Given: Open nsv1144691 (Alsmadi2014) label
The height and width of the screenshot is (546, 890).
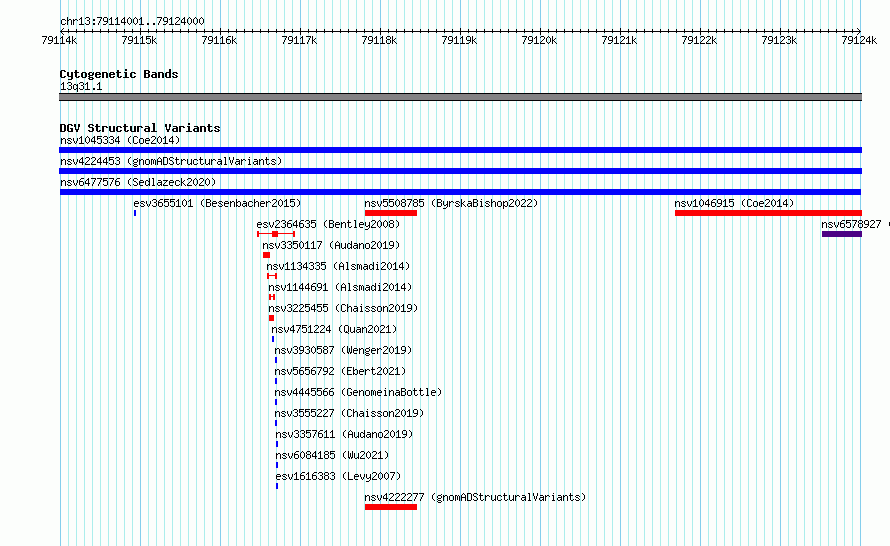Looking at the screenshot, I should tap(340, 287).
